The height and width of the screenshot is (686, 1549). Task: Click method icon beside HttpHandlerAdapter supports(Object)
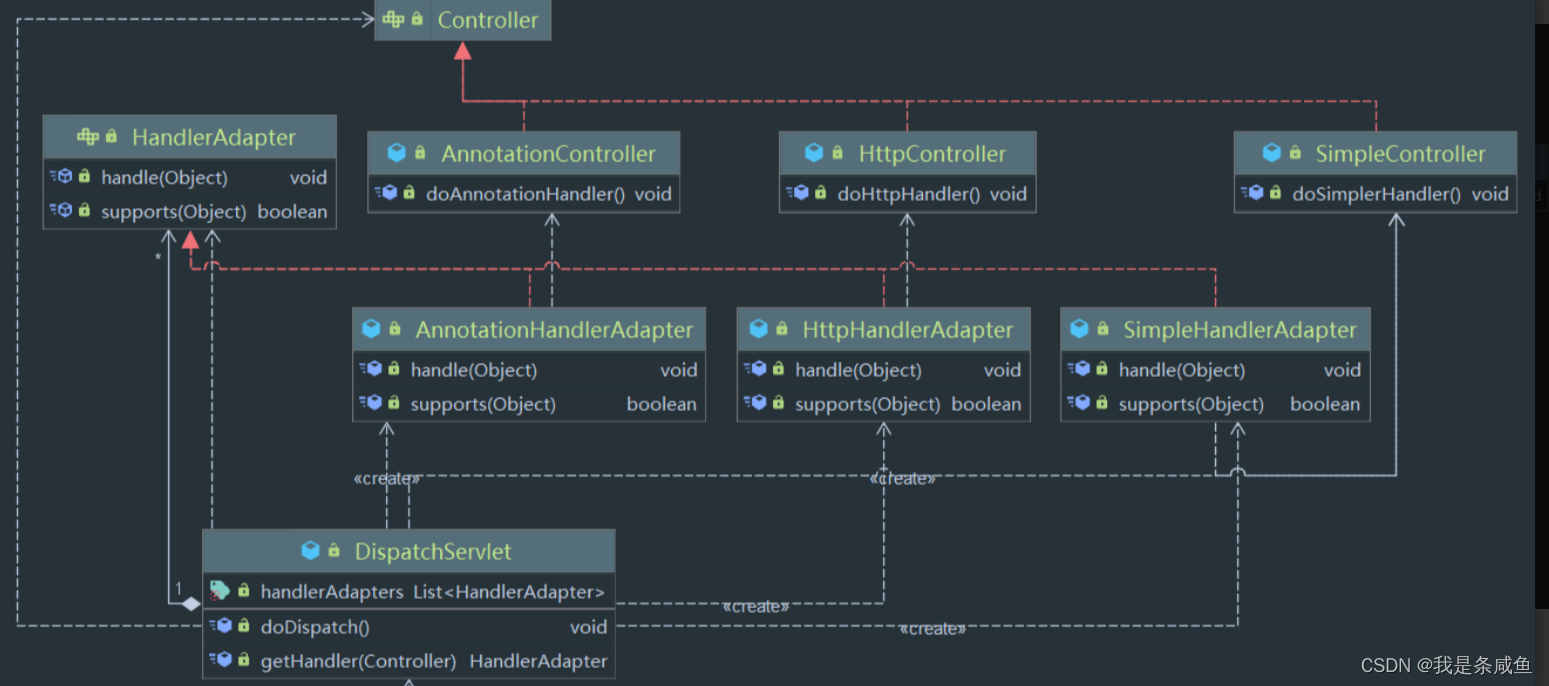click(755, 404)
